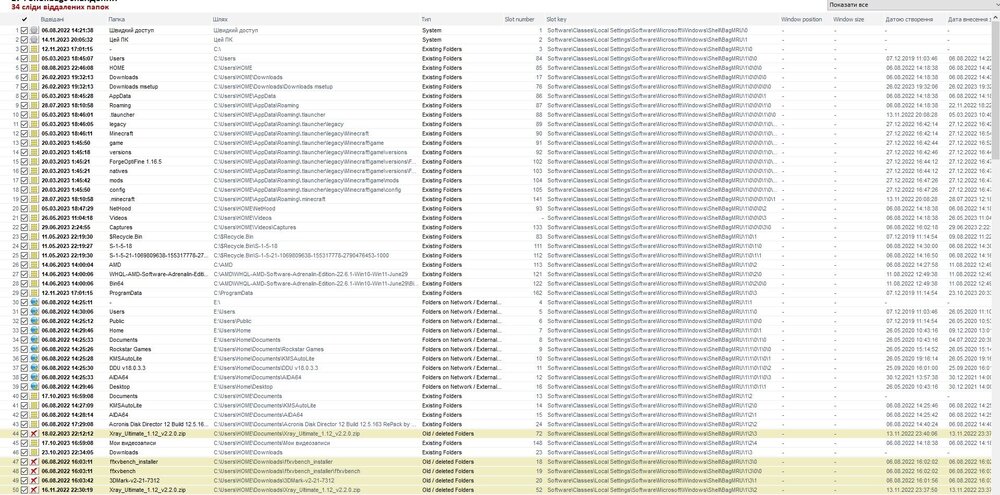The image size is (1000, 495).
Task: Click the folder icon in the Roaming row
Action: [x=34, y=105]
